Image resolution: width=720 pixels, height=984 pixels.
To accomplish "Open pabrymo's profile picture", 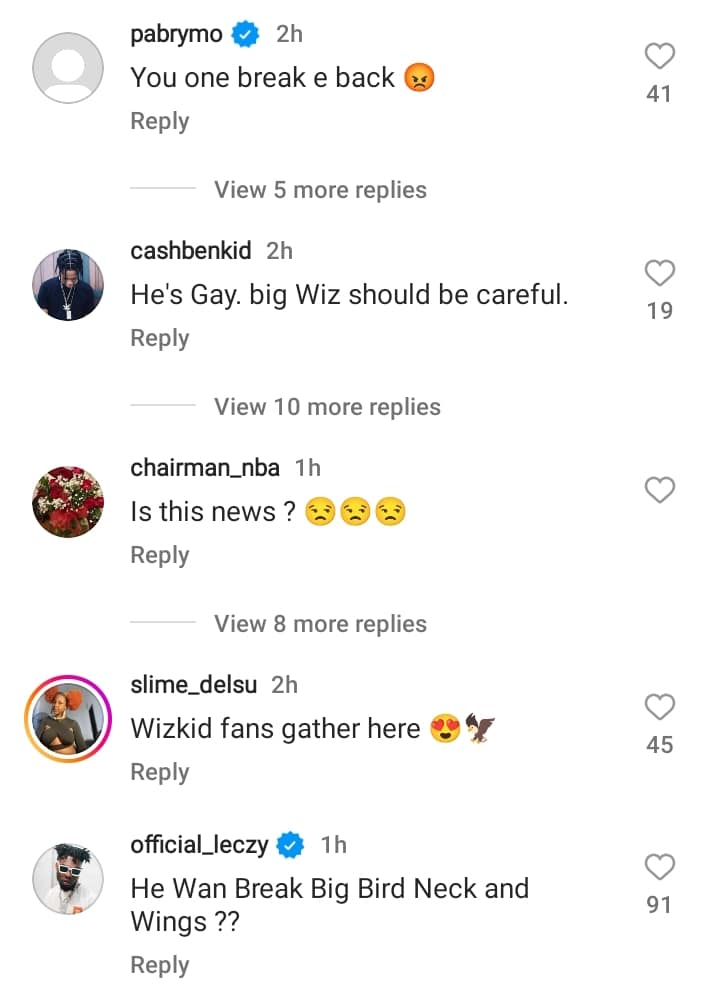I will coord(68,68).
